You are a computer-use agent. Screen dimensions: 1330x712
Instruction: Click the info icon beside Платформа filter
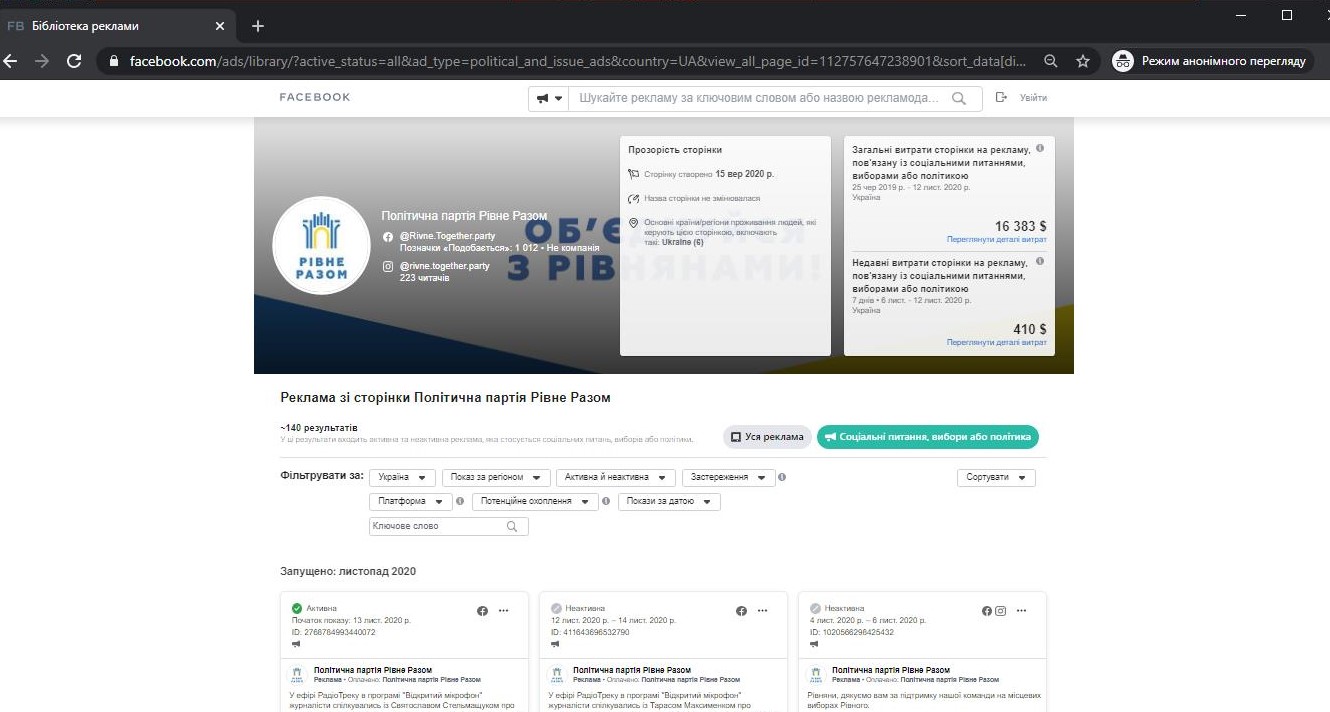point(460,501)
